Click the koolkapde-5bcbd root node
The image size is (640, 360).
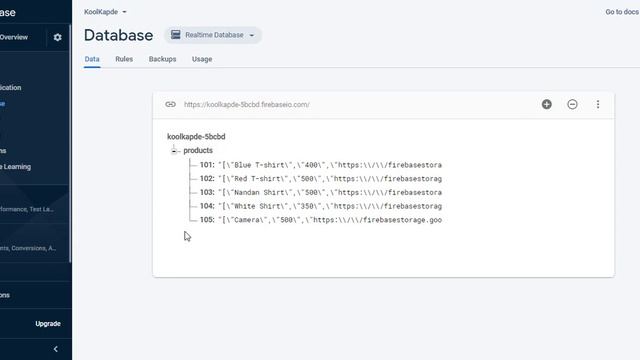click(196, 137)
